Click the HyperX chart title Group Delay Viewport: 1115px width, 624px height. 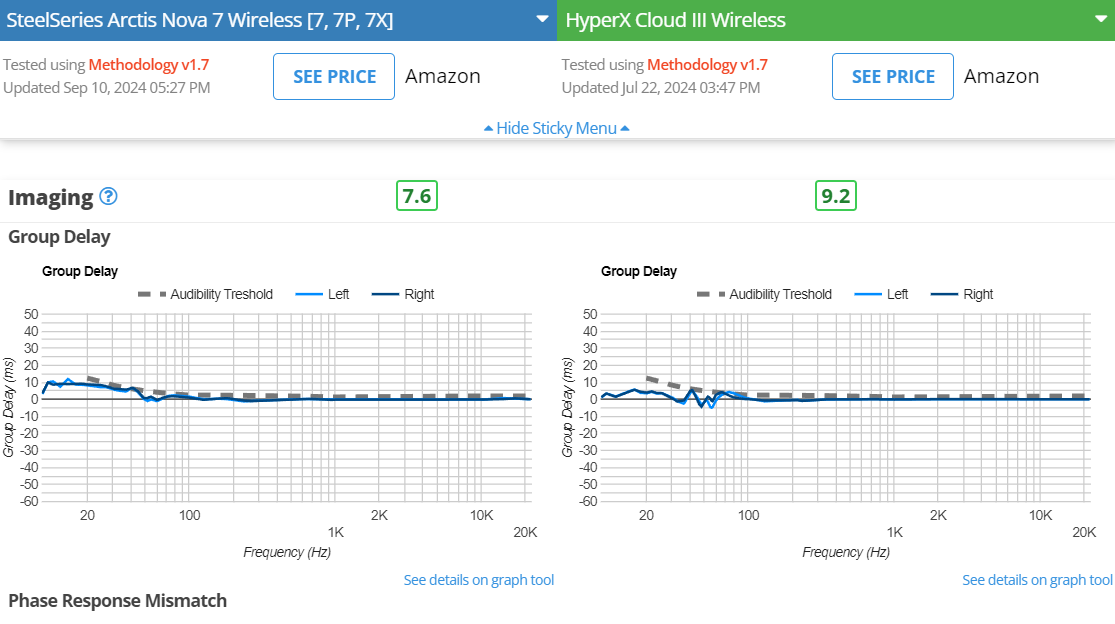pyautogui.click(x=639, y=271)
